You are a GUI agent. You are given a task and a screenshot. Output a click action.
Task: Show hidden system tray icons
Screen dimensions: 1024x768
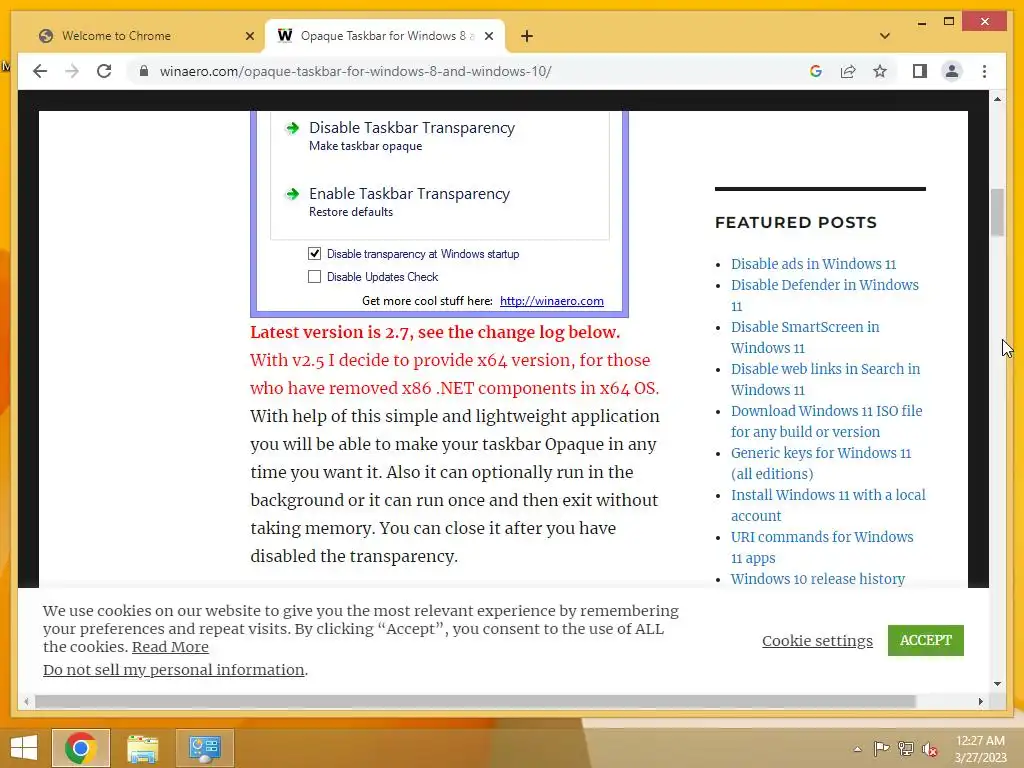[x=857, y=749]
